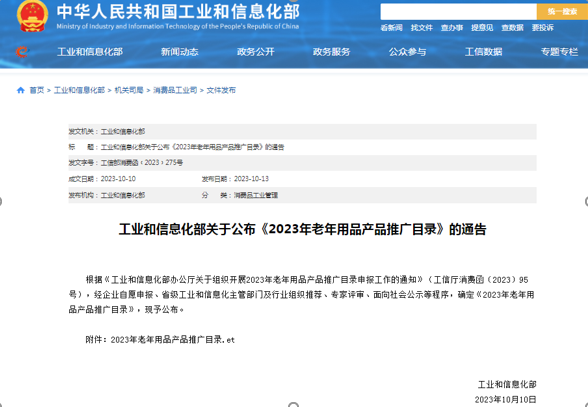Open the 工信数据 menu

[483, 52]
